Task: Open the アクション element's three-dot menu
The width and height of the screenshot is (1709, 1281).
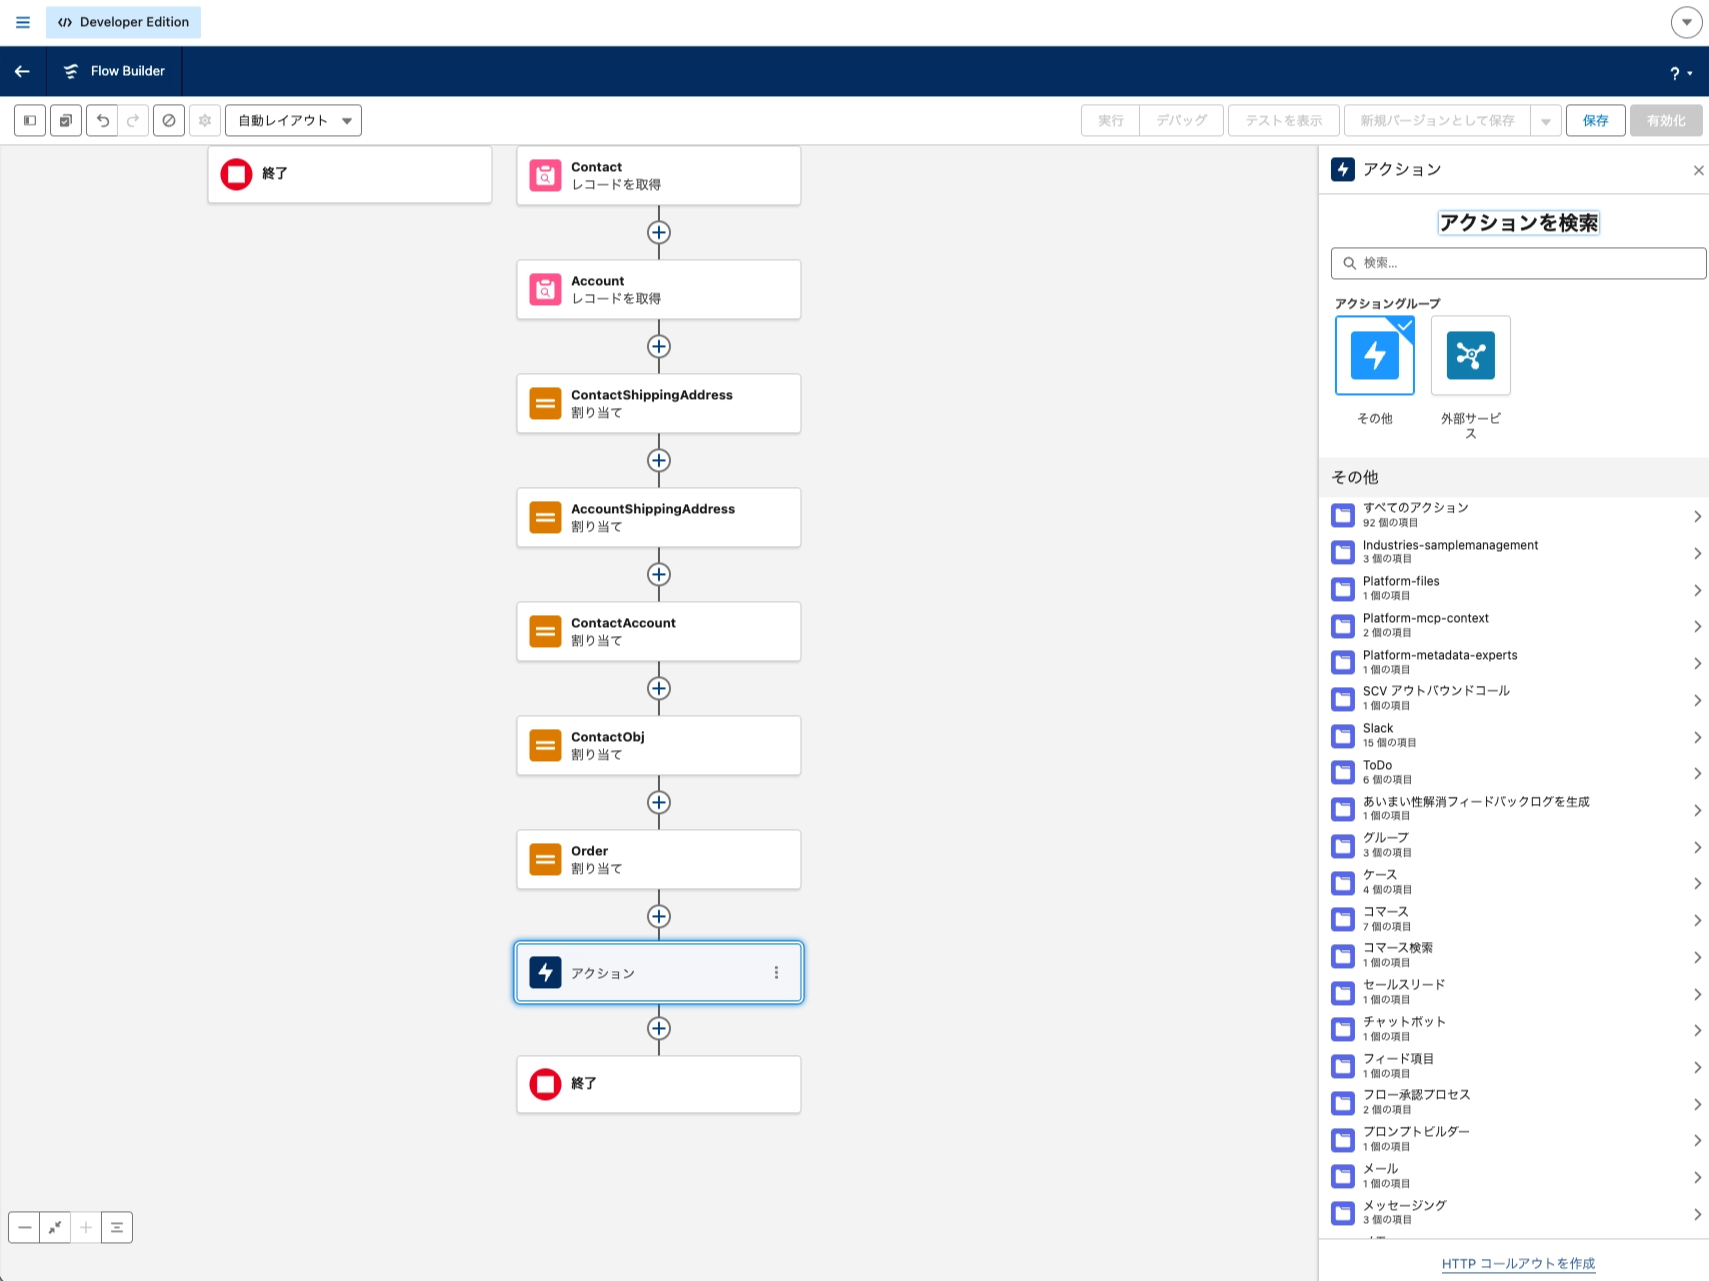Action: [776, 972]
